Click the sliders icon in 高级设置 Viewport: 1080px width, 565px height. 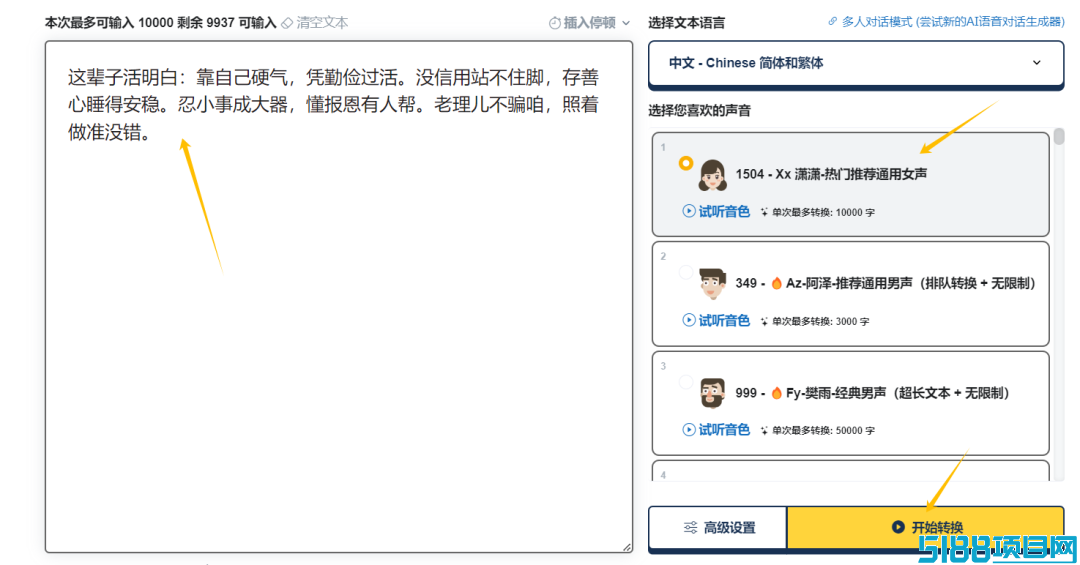pyautogui.click(x=690, y=527)
